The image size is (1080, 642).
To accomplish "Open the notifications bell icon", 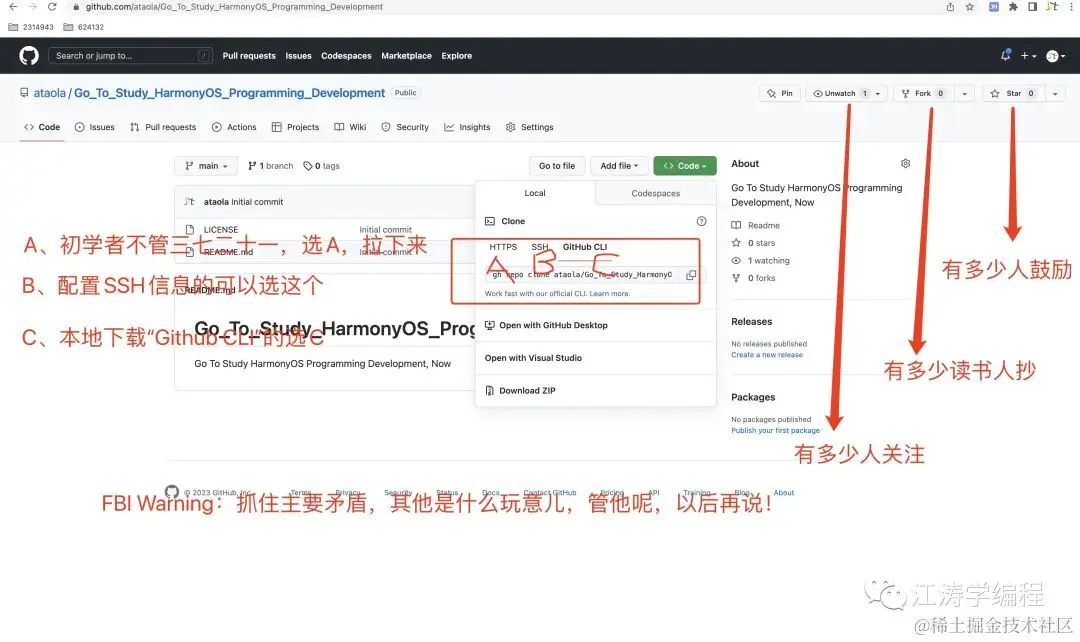I will click(1005, 56).
